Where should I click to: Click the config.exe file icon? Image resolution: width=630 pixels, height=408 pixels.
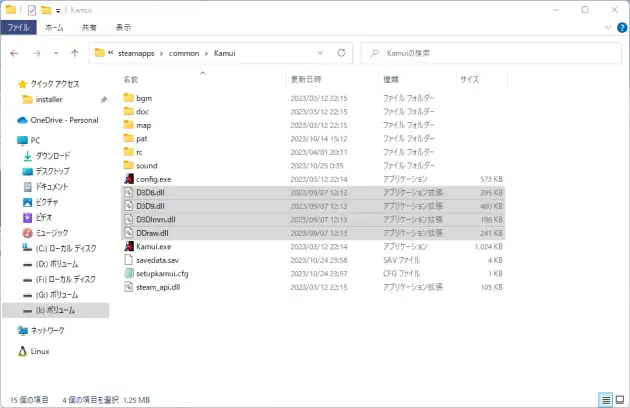(128, 179)
